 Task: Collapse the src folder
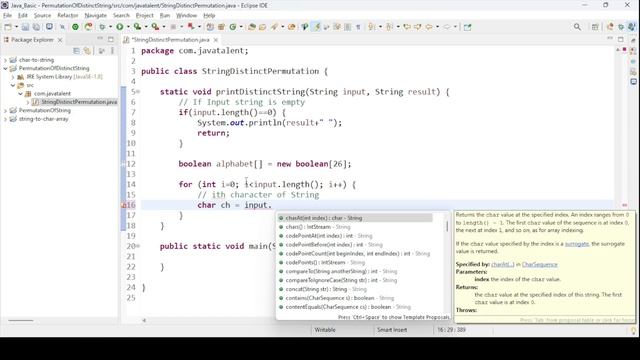pos(13,85)
